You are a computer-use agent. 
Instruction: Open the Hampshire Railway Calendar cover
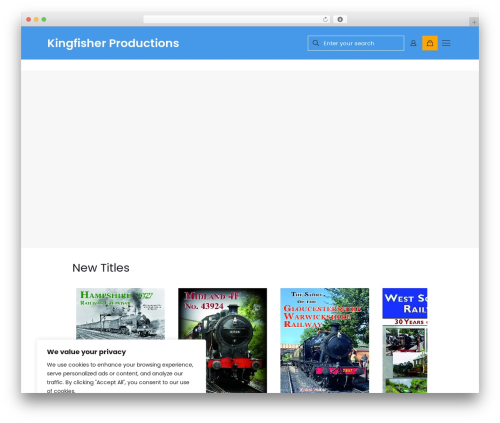[x=120, y=314]
